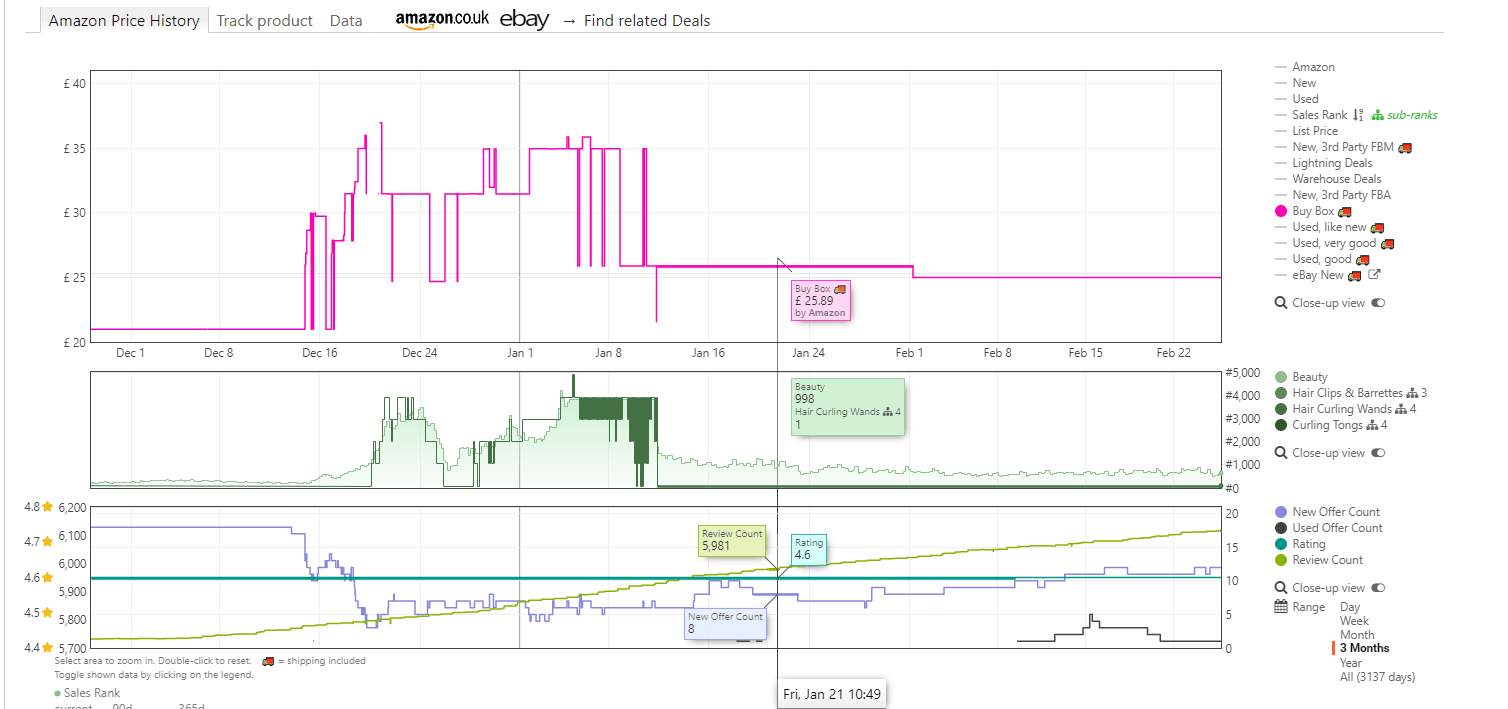Click the external link icon after eBay New
The image size is (1508, 709).
1374,274
